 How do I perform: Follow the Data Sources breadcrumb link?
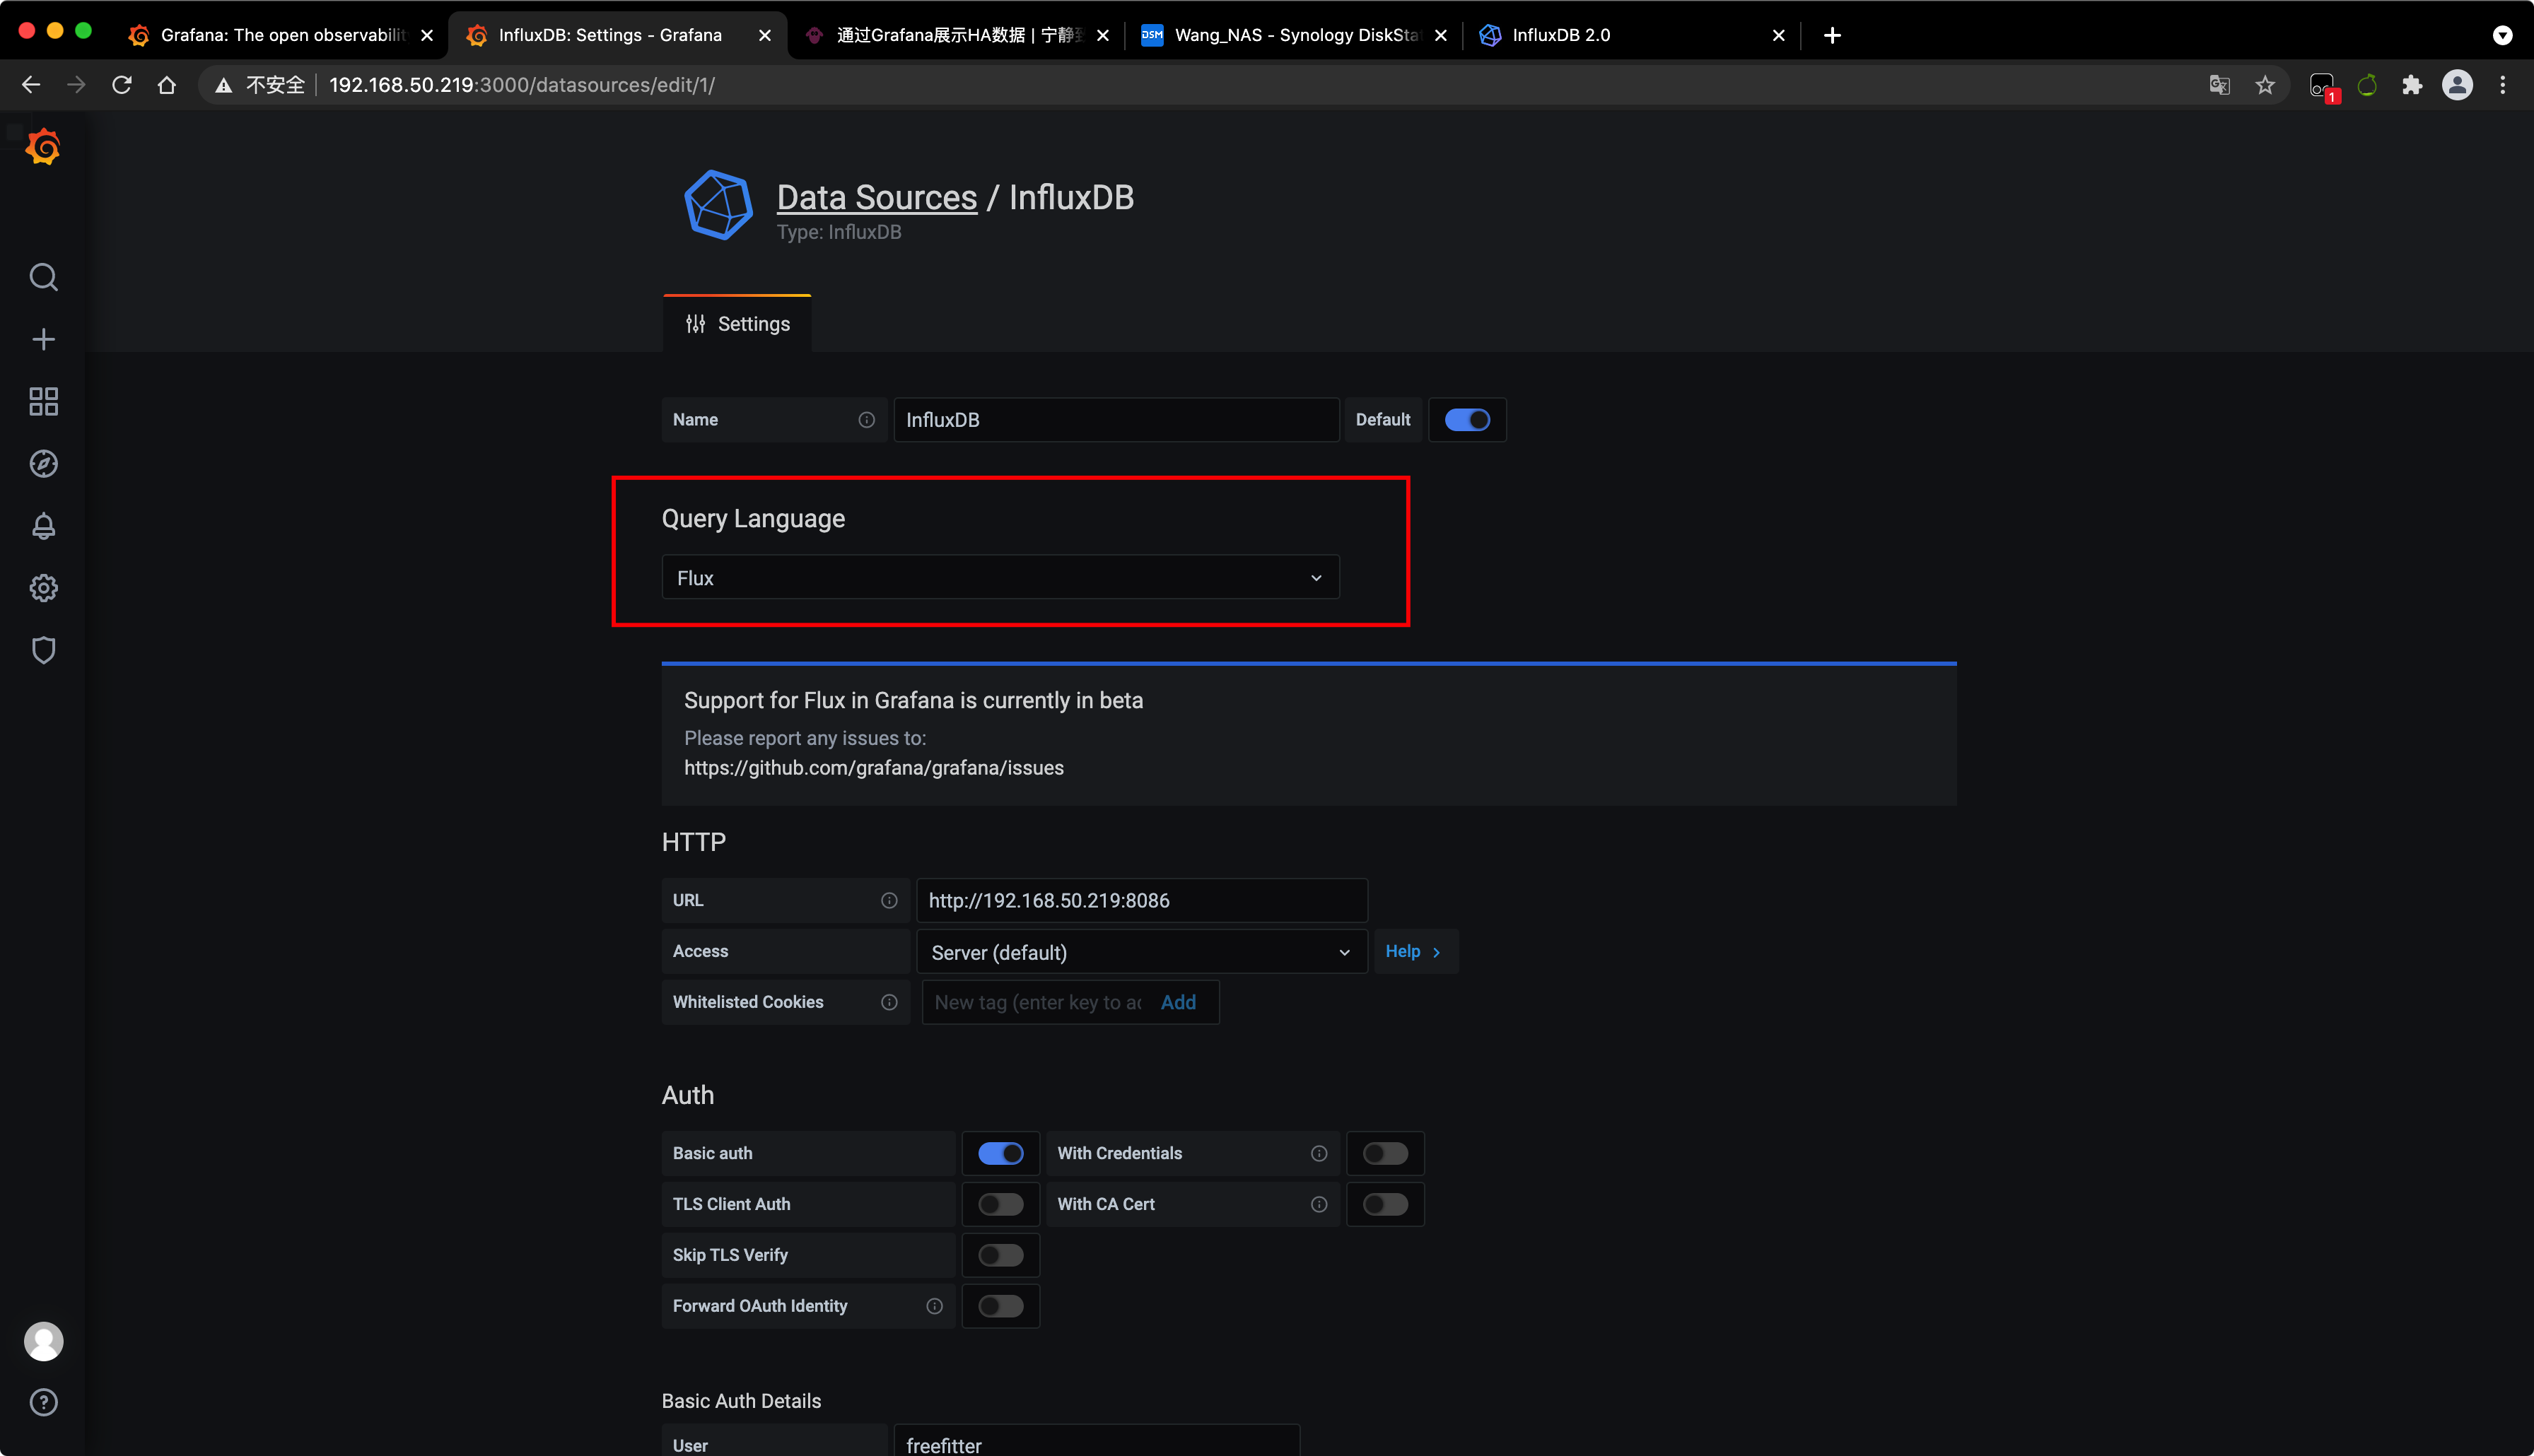pos(877,197)
